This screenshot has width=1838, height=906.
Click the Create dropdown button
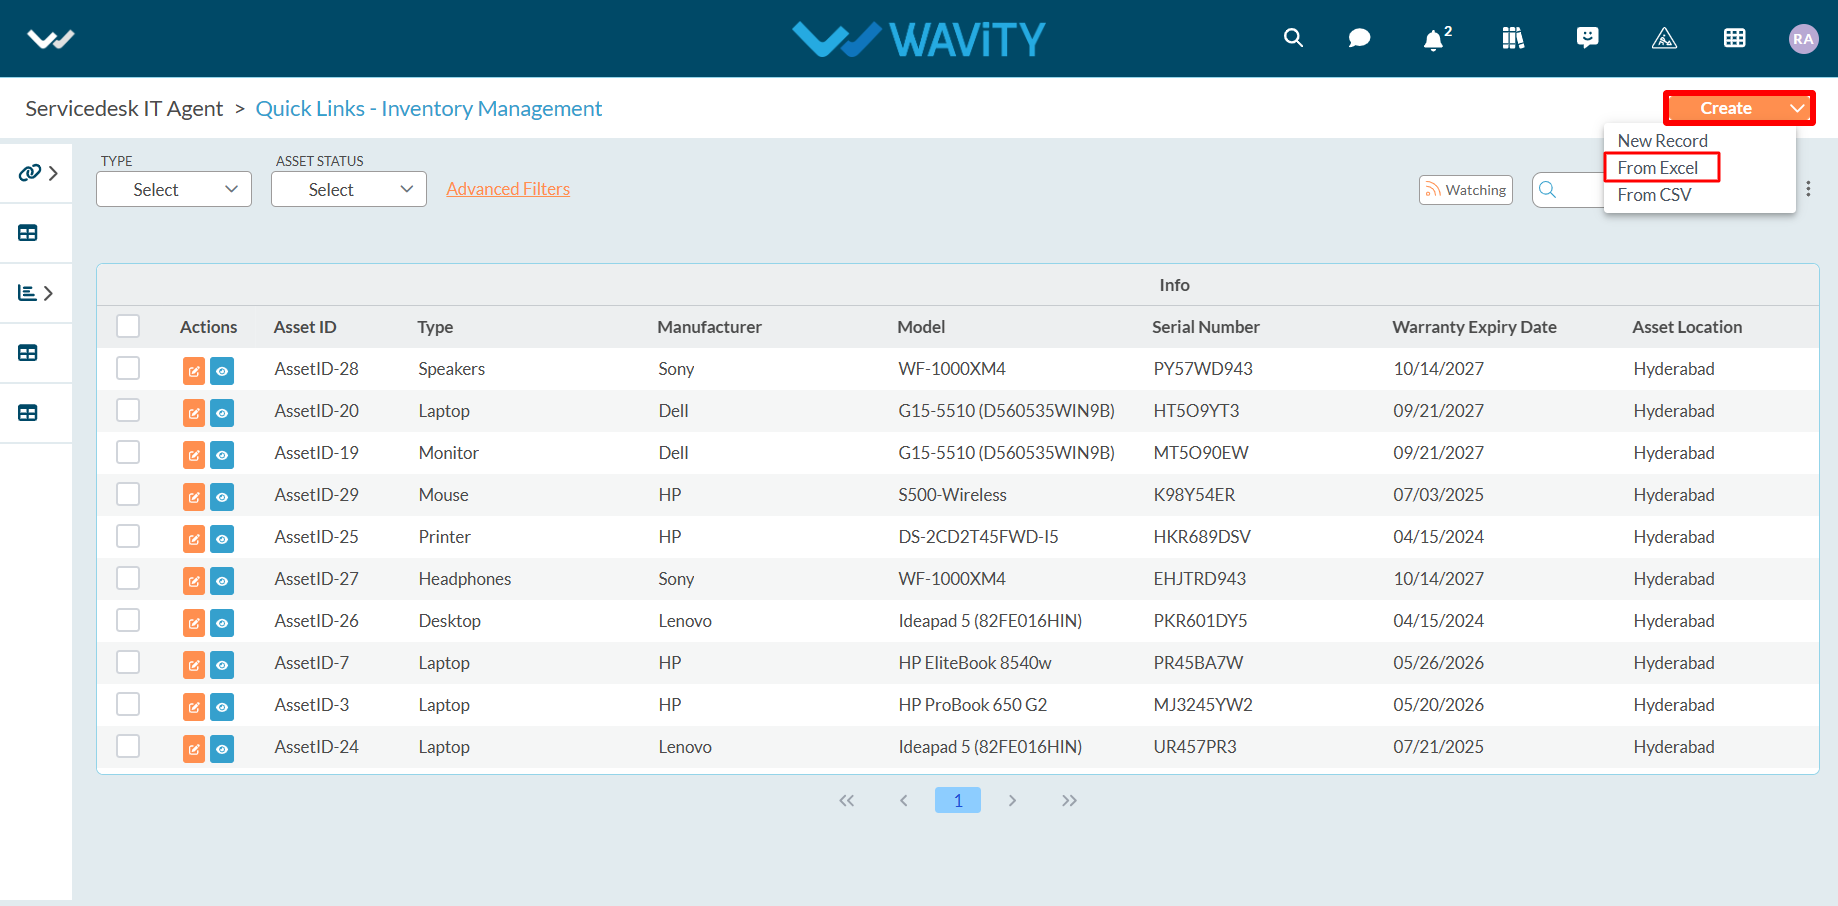click(1739, 108)
